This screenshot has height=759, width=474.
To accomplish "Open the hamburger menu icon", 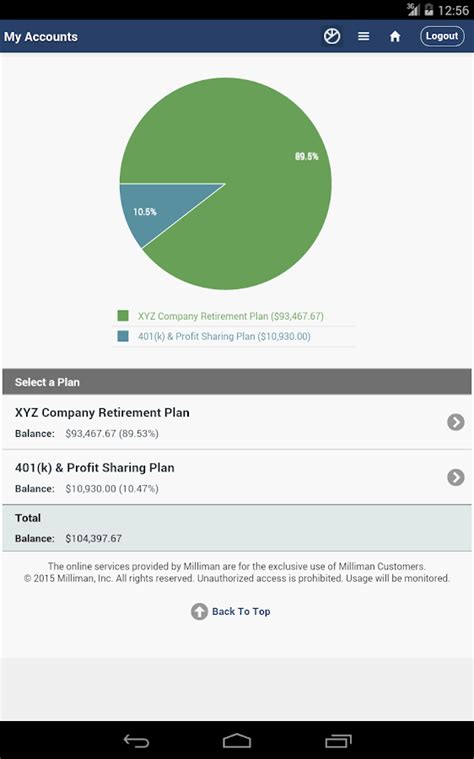I will [x=364, y=36].
